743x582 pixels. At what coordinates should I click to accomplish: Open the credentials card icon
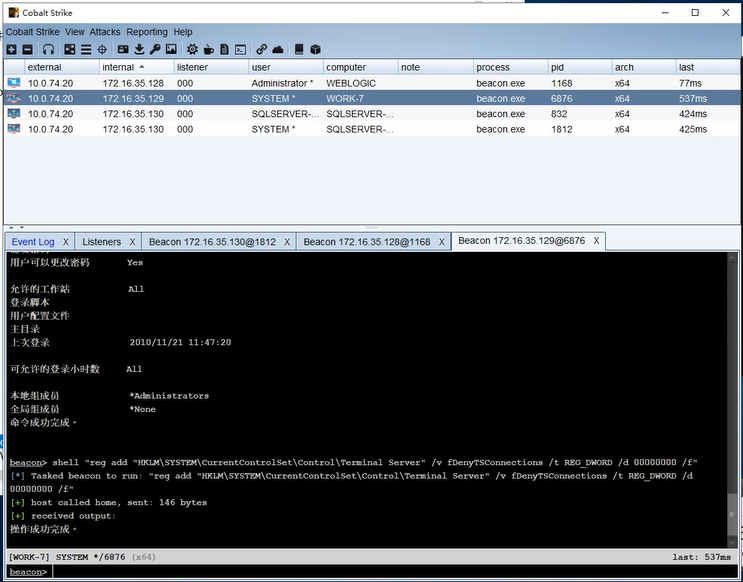(123, 49)
